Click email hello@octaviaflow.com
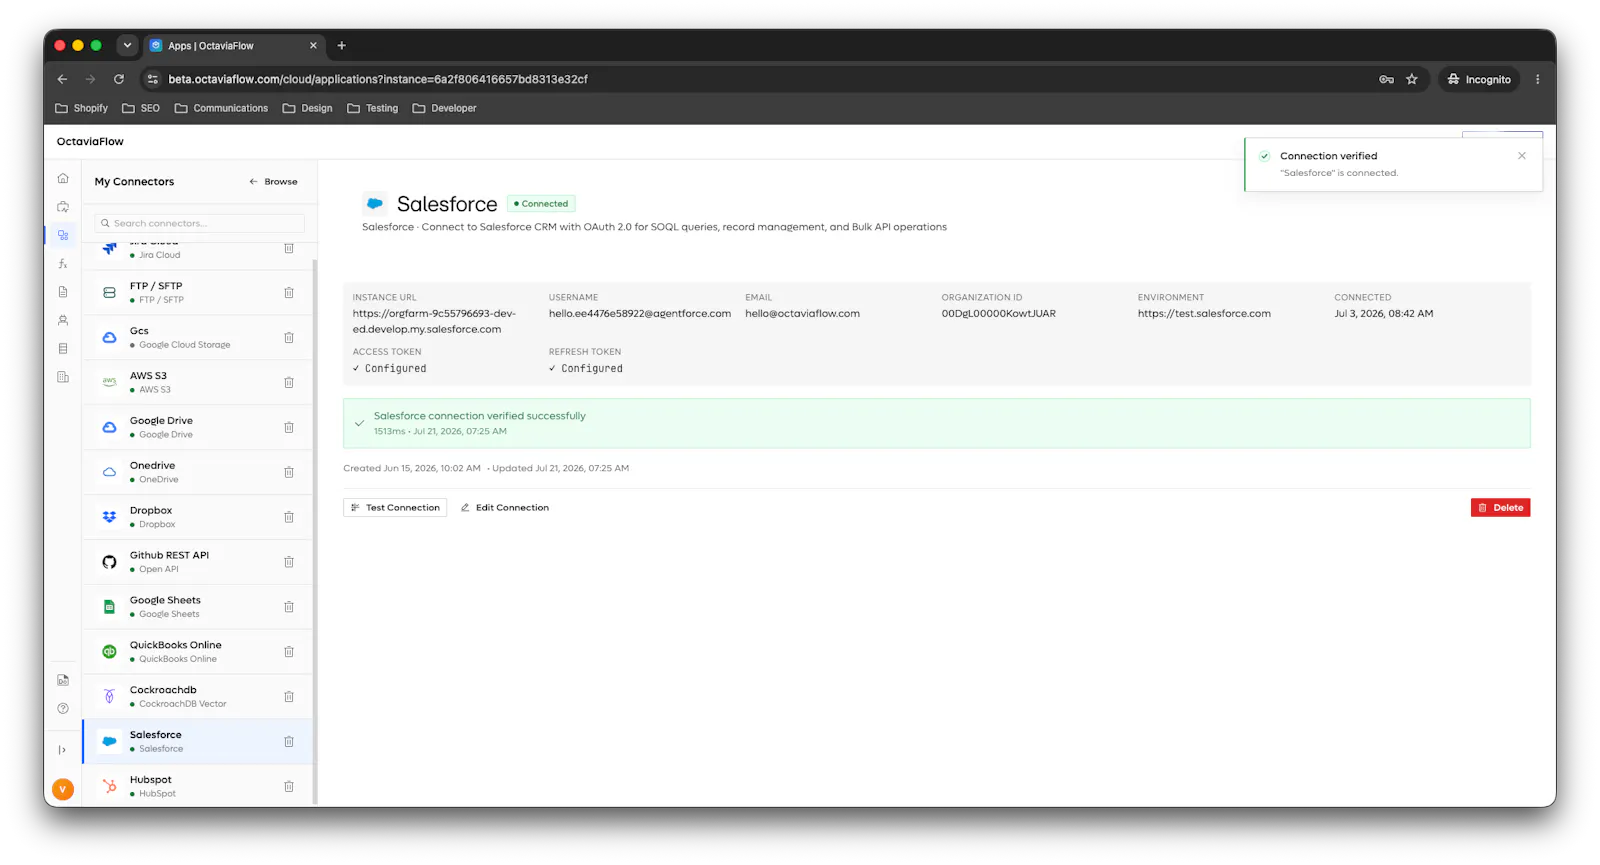Screen dimensions: 1600x865 [x=802, y=313]
